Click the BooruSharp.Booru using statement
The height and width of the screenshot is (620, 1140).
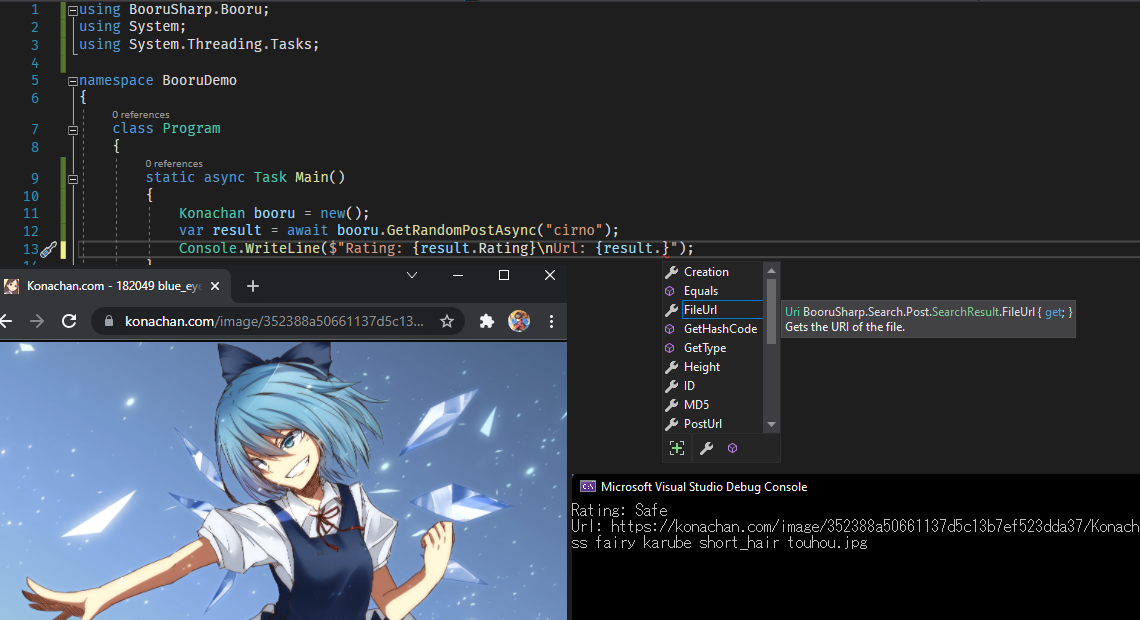tap(174, 9)
